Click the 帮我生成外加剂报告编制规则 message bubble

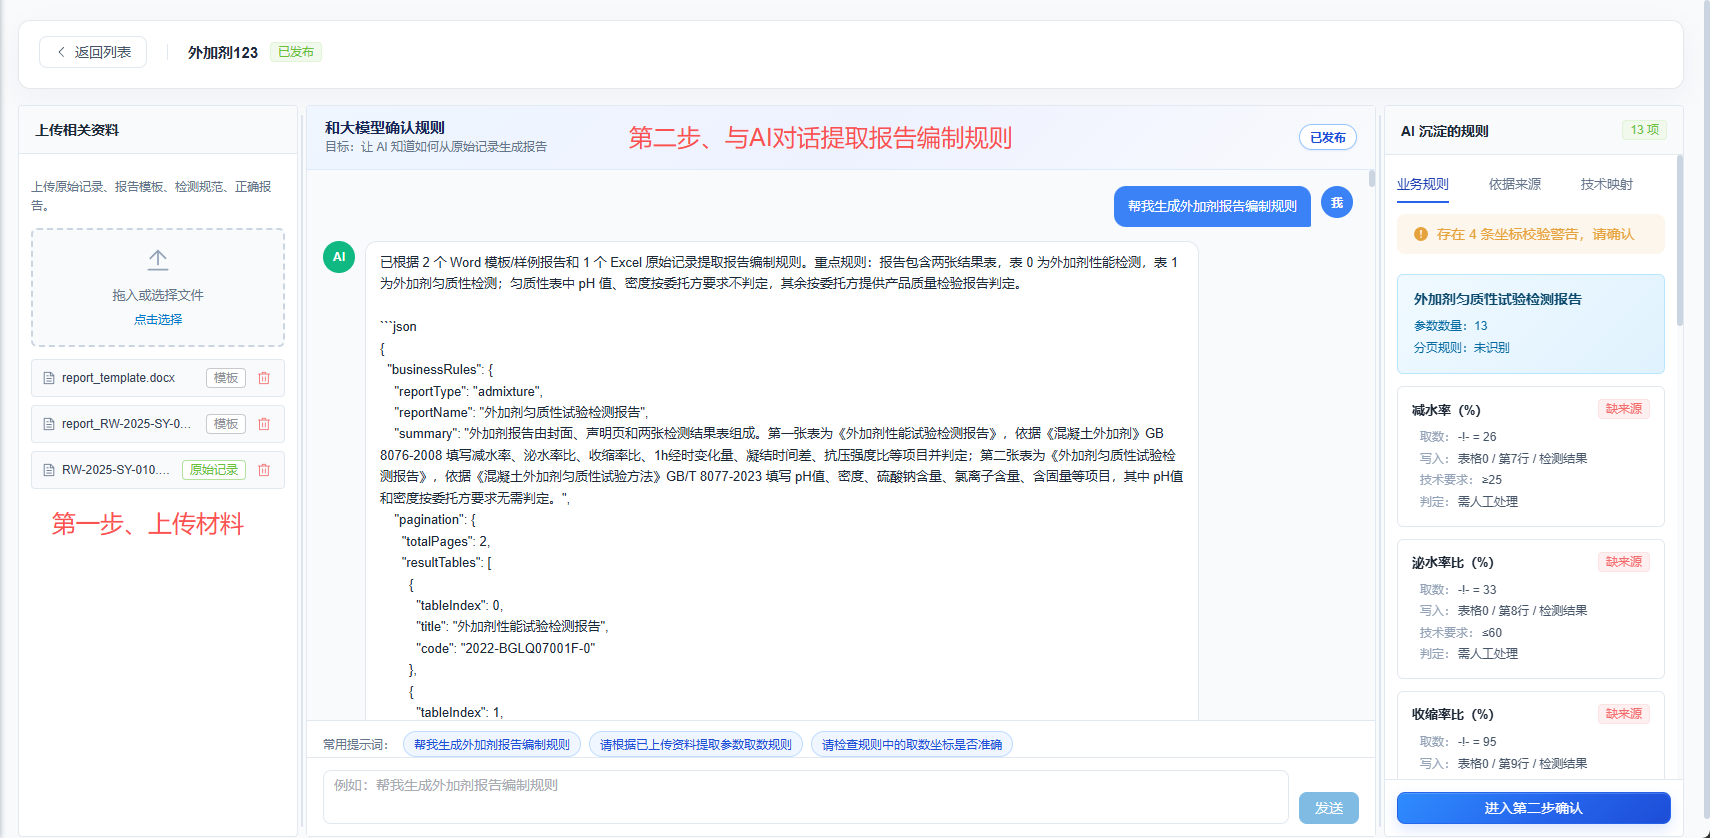[x=1212, y=207]
